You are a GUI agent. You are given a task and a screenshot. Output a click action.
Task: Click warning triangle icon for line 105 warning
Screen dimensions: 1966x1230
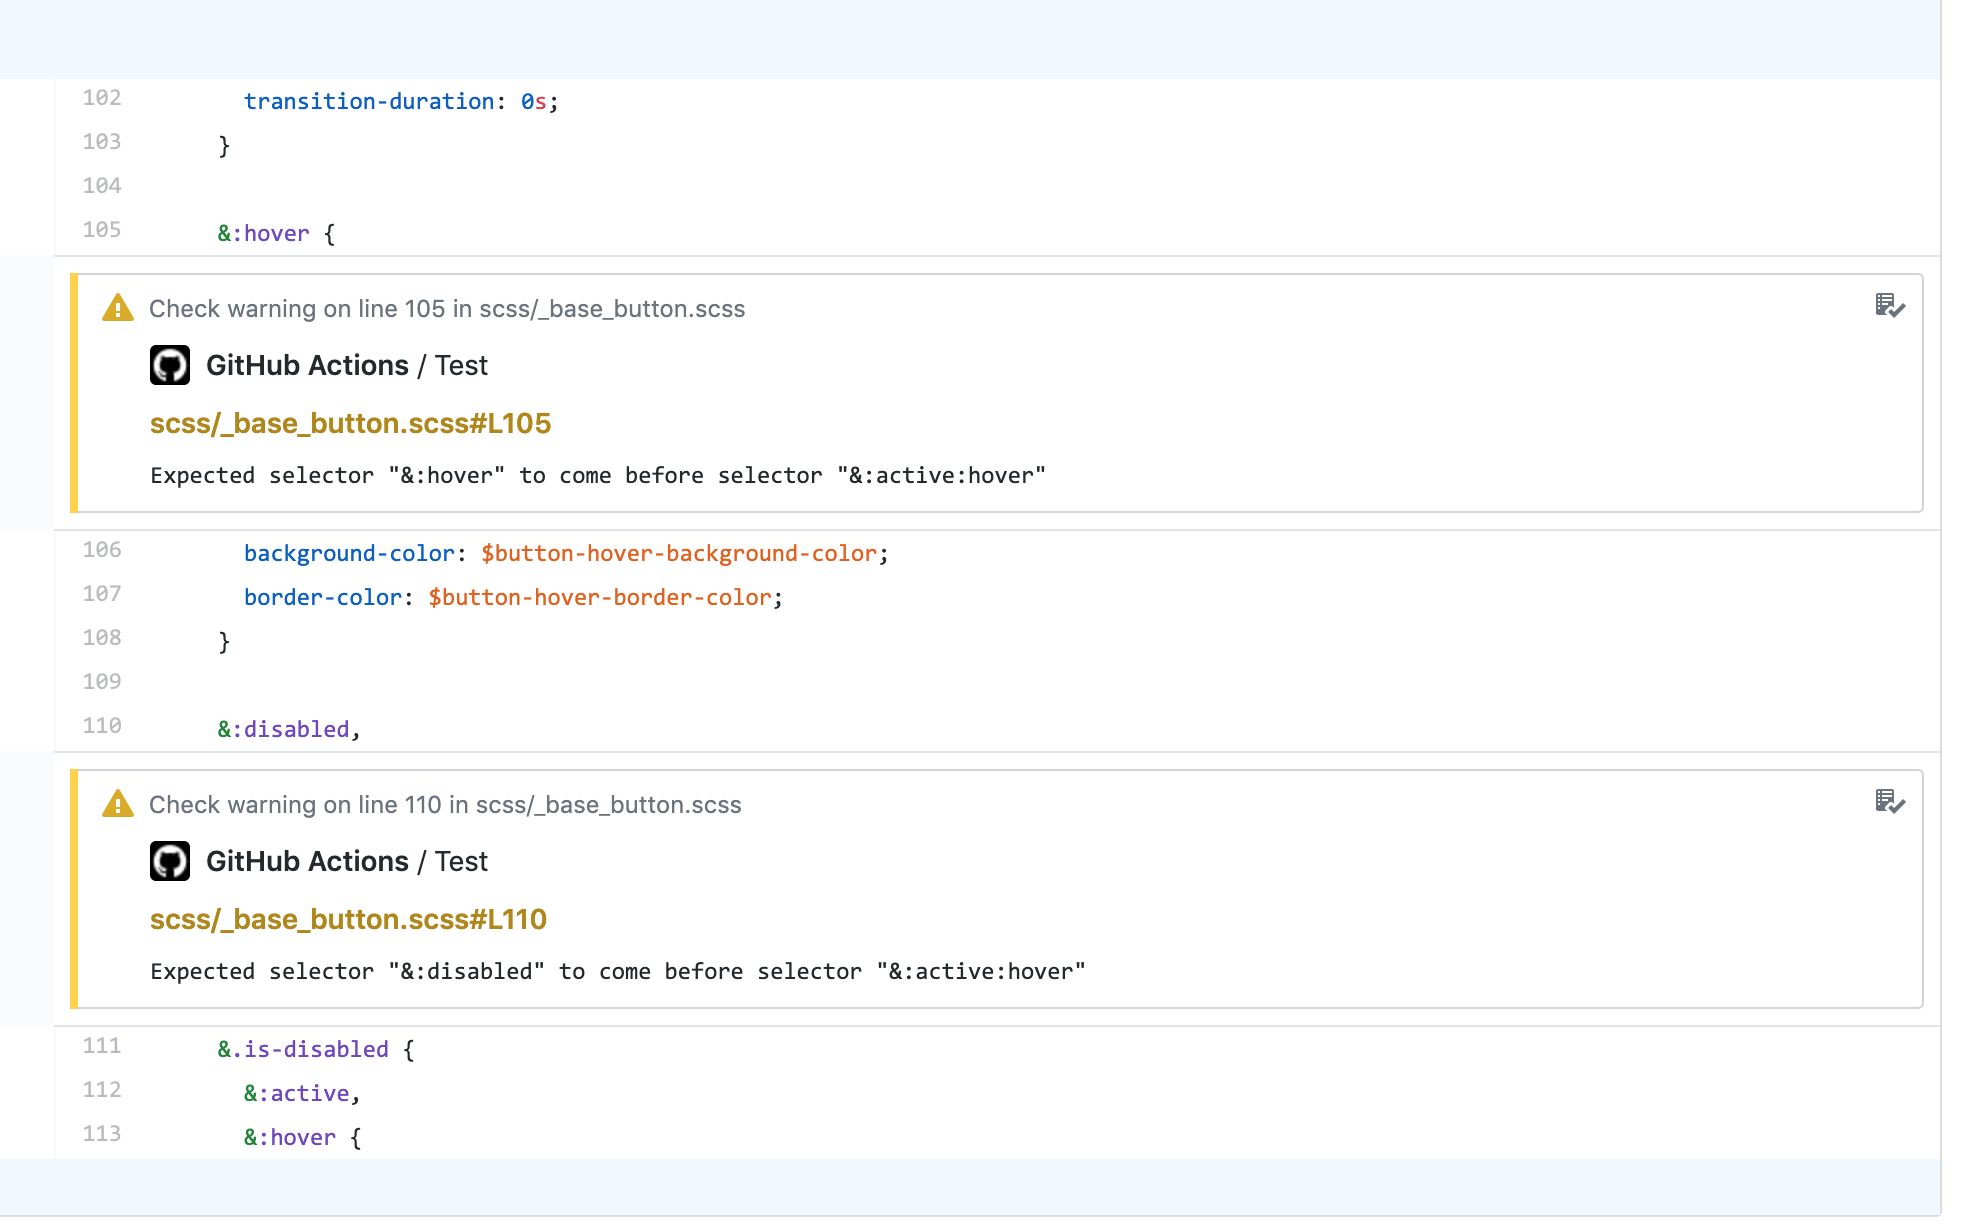point(118,308)
